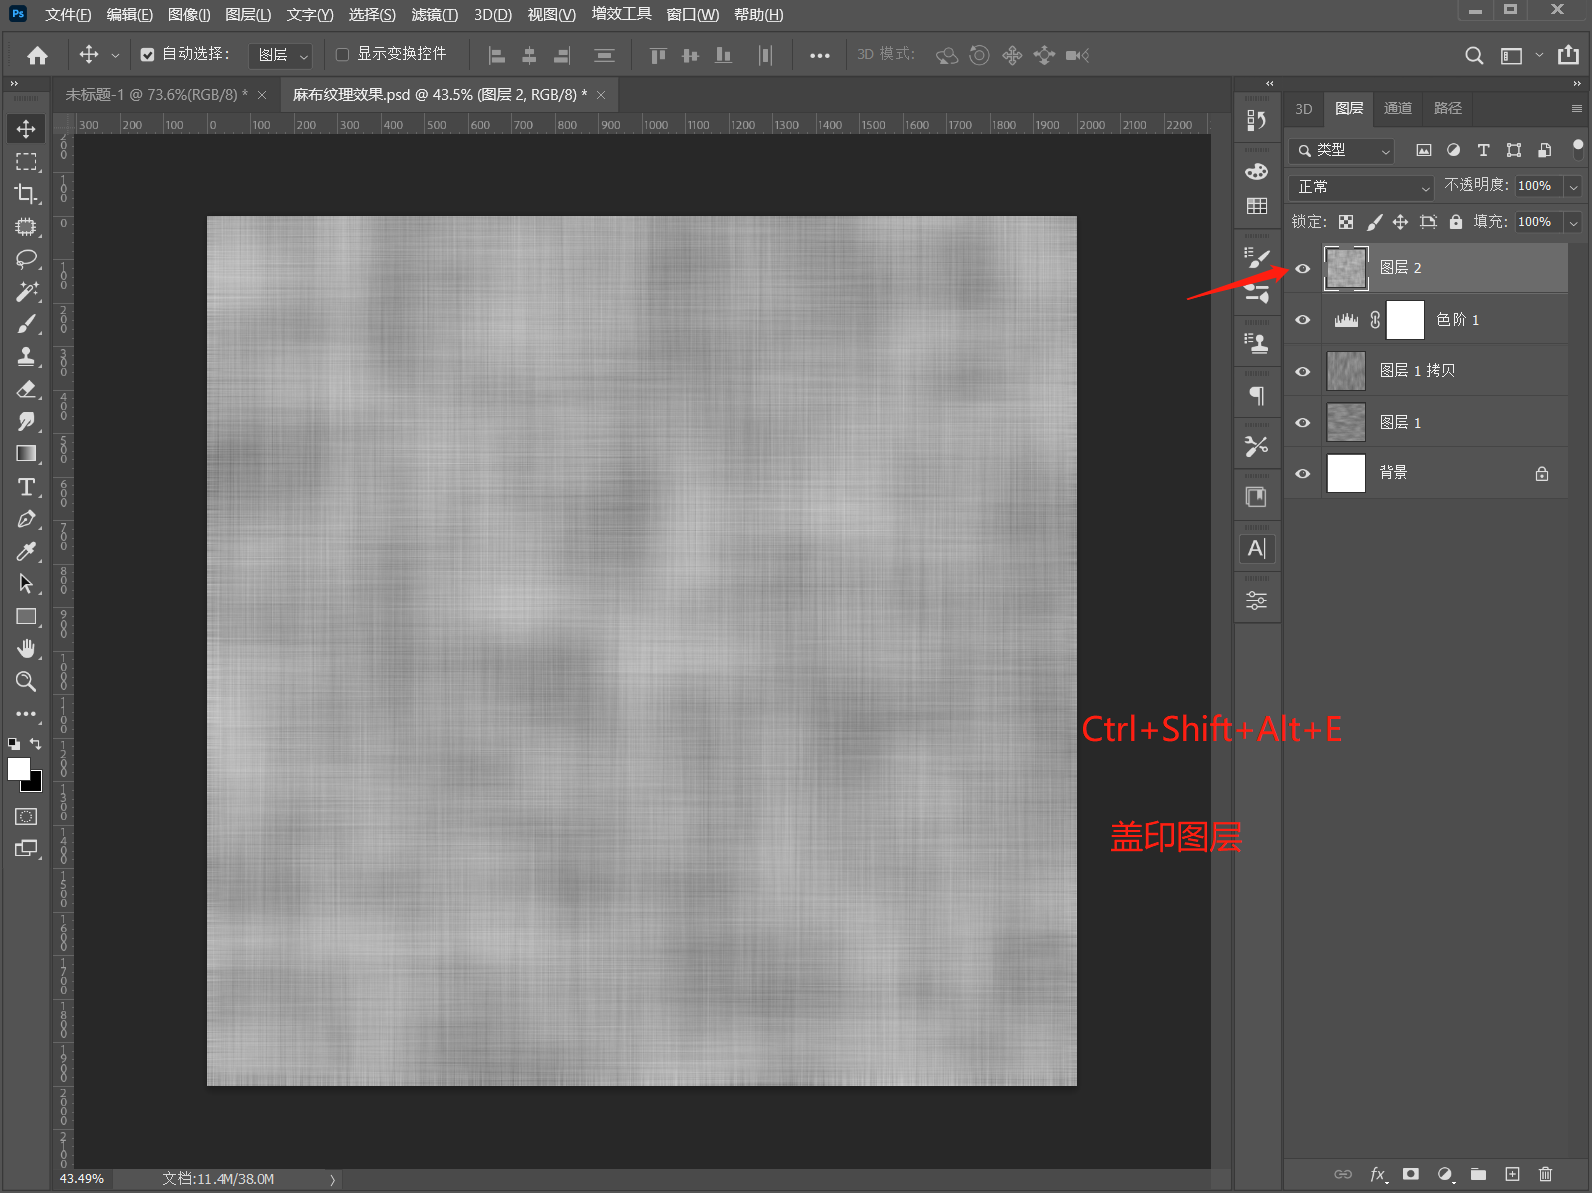Select the Eraser tool
Screen dimensions: 1592x1193
[x=26, y=389]
